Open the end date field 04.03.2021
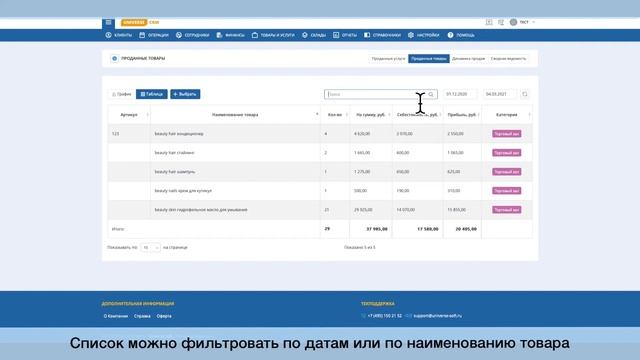Viewport: 640px width, 360px height. coord(499,94)
